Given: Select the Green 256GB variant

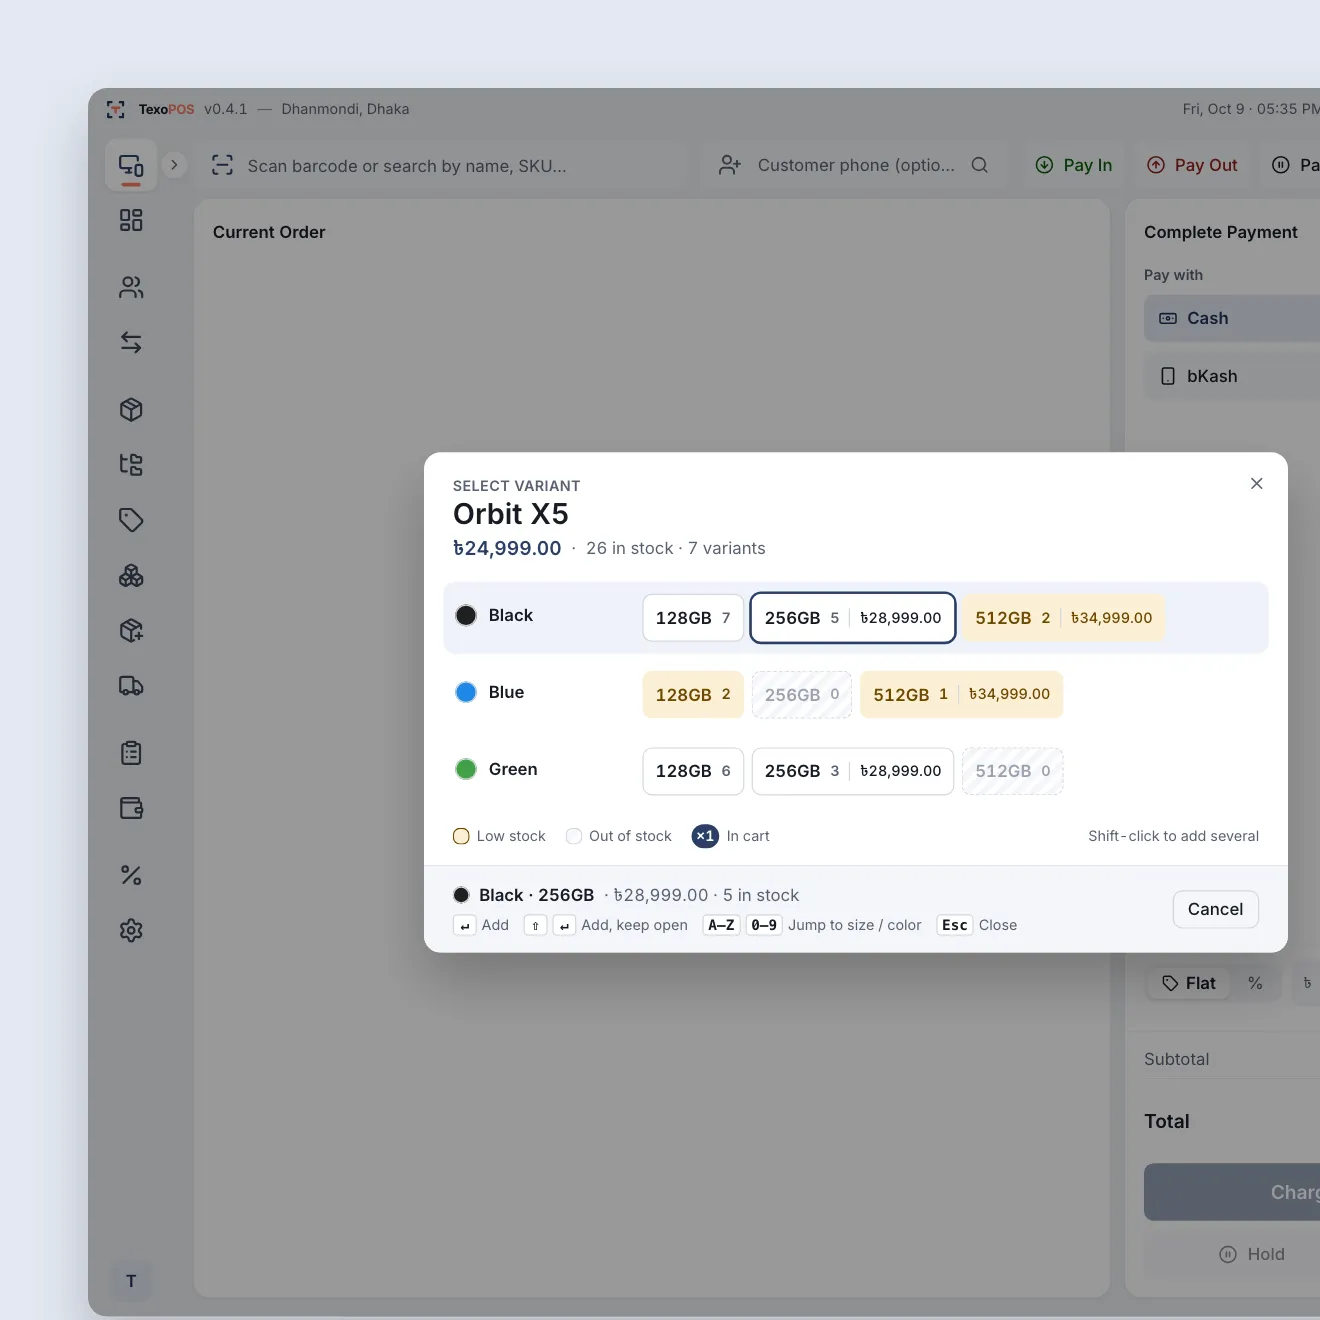Looking at the screenshot, I should pyautogui.click(x=853, y=771).
